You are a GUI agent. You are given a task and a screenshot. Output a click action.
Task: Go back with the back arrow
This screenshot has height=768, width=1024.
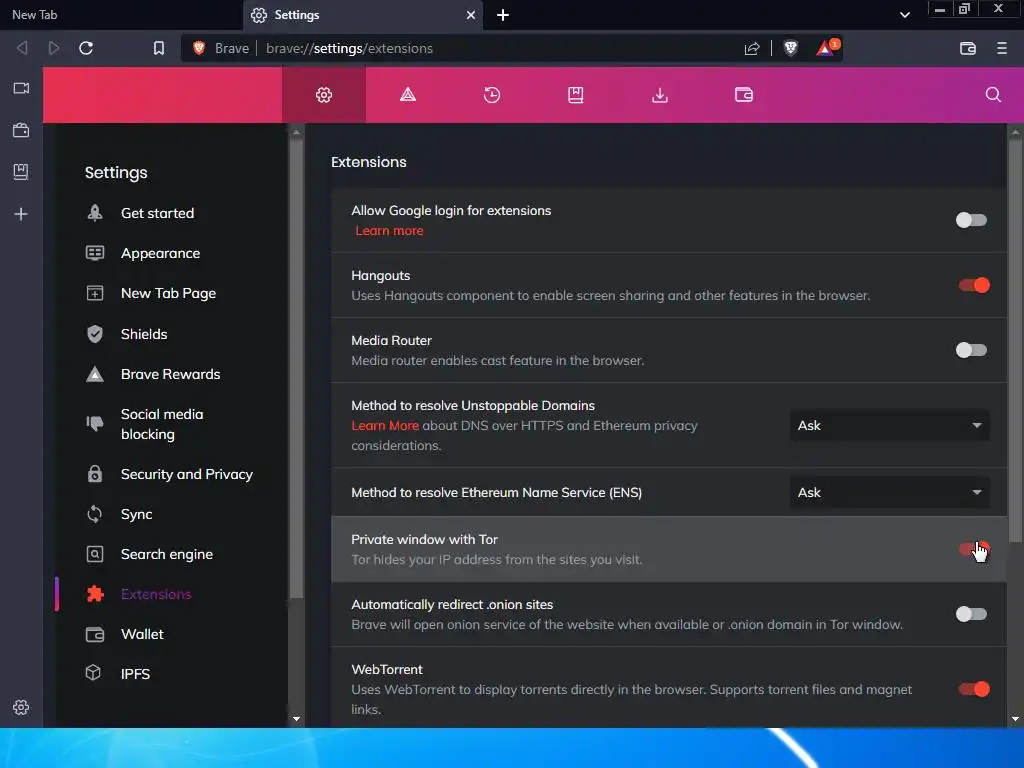click(x=22, y=48)
